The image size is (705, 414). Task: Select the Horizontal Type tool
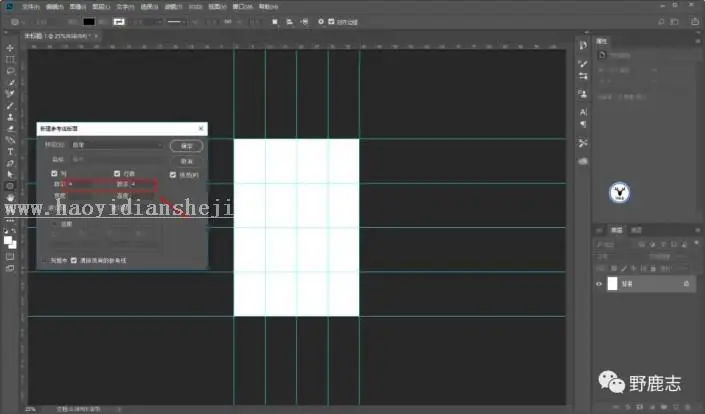pos(10,152)
